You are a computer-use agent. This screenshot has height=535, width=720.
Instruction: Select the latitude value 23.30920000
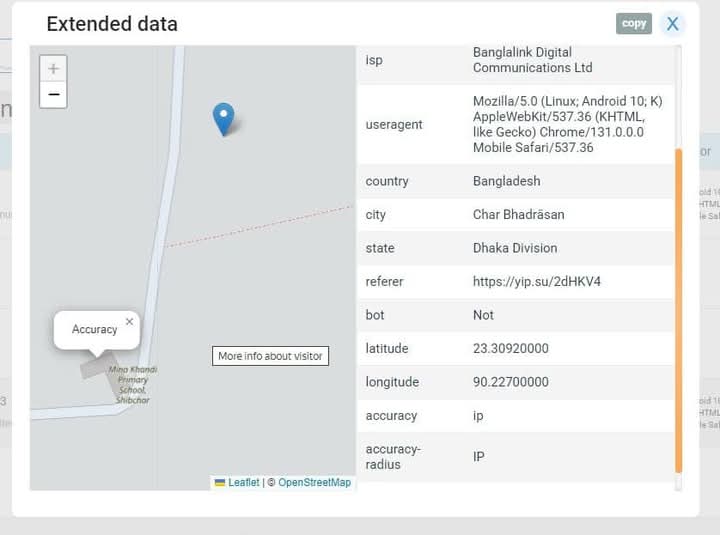511,349
